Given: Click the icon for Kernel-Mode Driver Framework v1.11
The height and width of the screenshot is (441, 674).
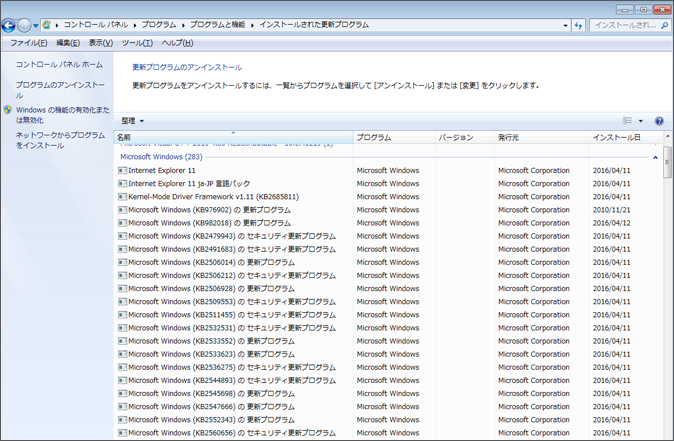Looking at the screenshot, I should tap(123, 197).
